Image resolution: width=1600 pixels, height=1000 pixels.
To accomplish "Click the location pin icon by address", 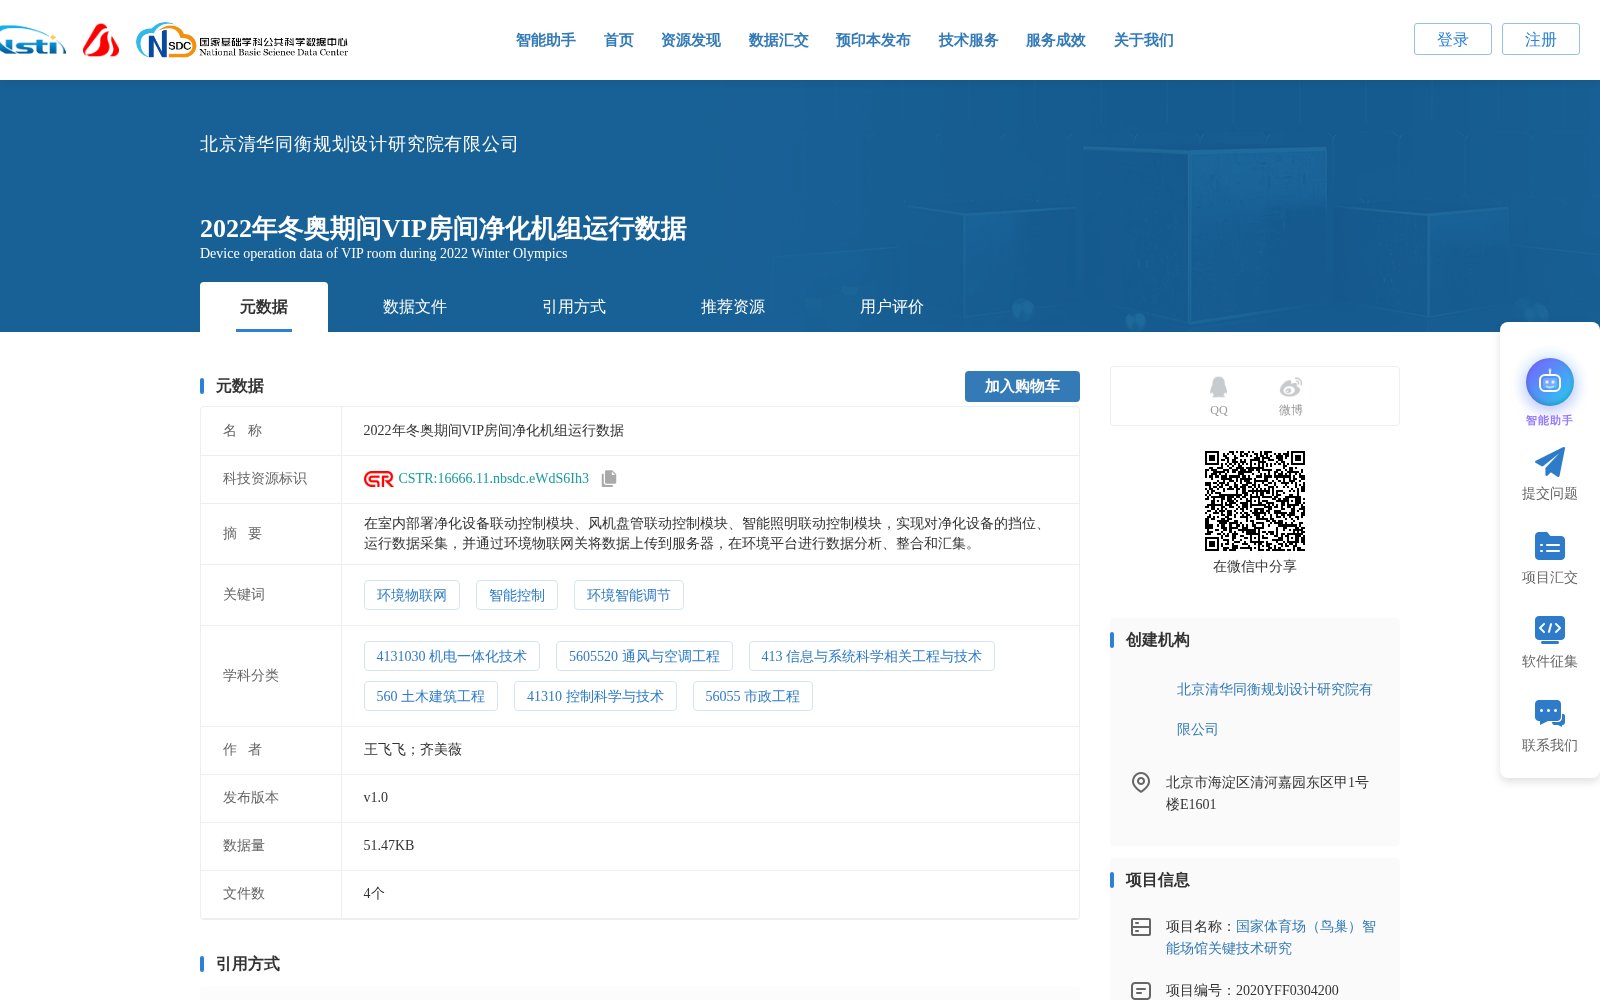I will [1140, 782].
